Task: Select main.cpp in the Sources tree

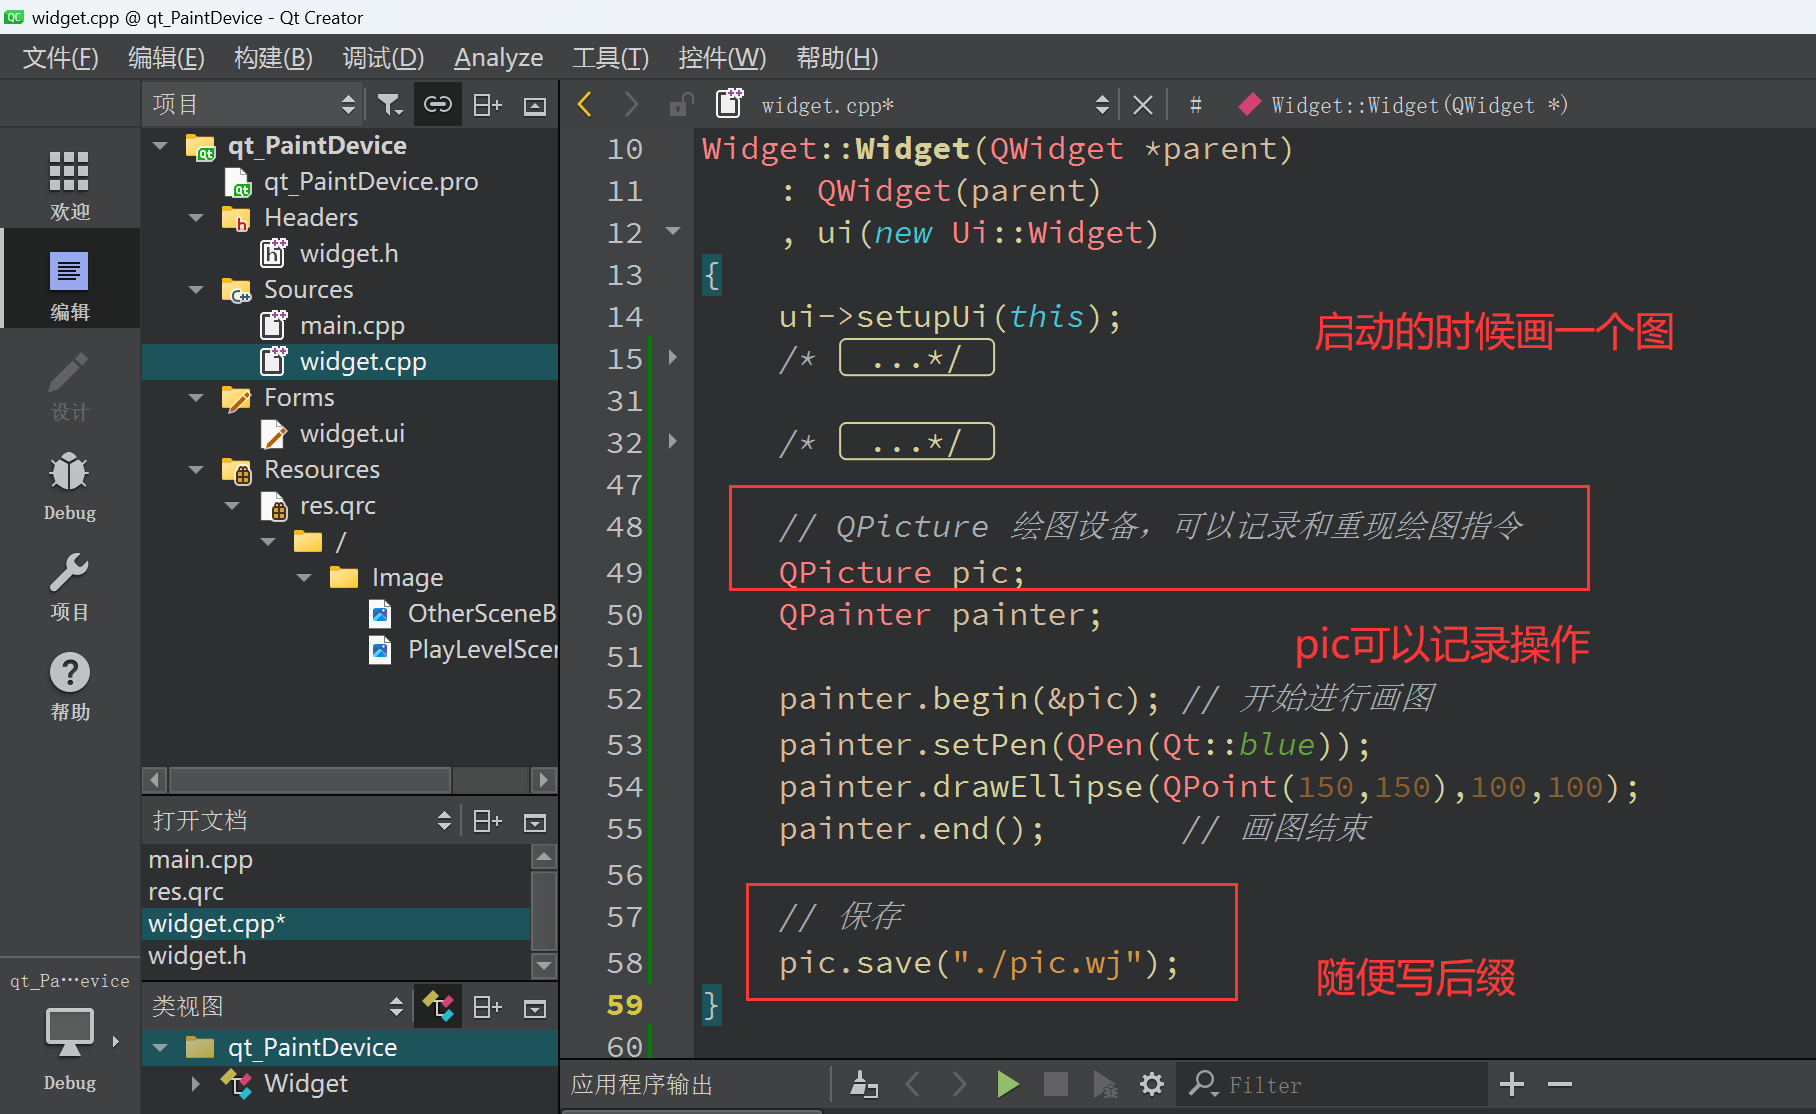Action: pyautogui.click(x=352, y=326)
